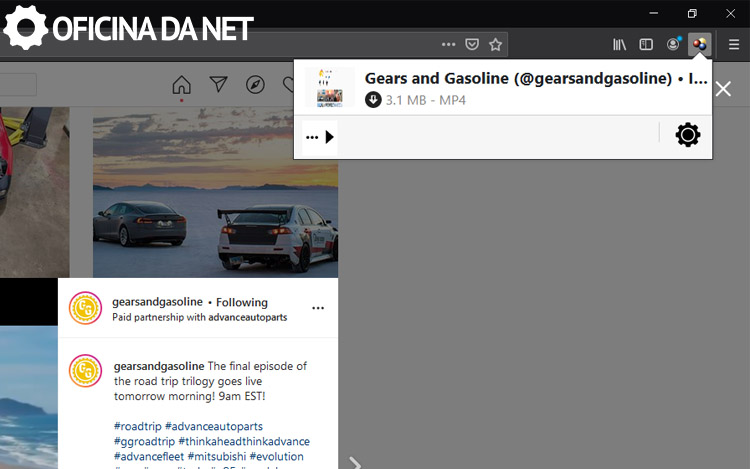This screenshot has width=750, height=469.
Task: Click the Video DownloadHelper extension icon
Action: pos(700,44)
